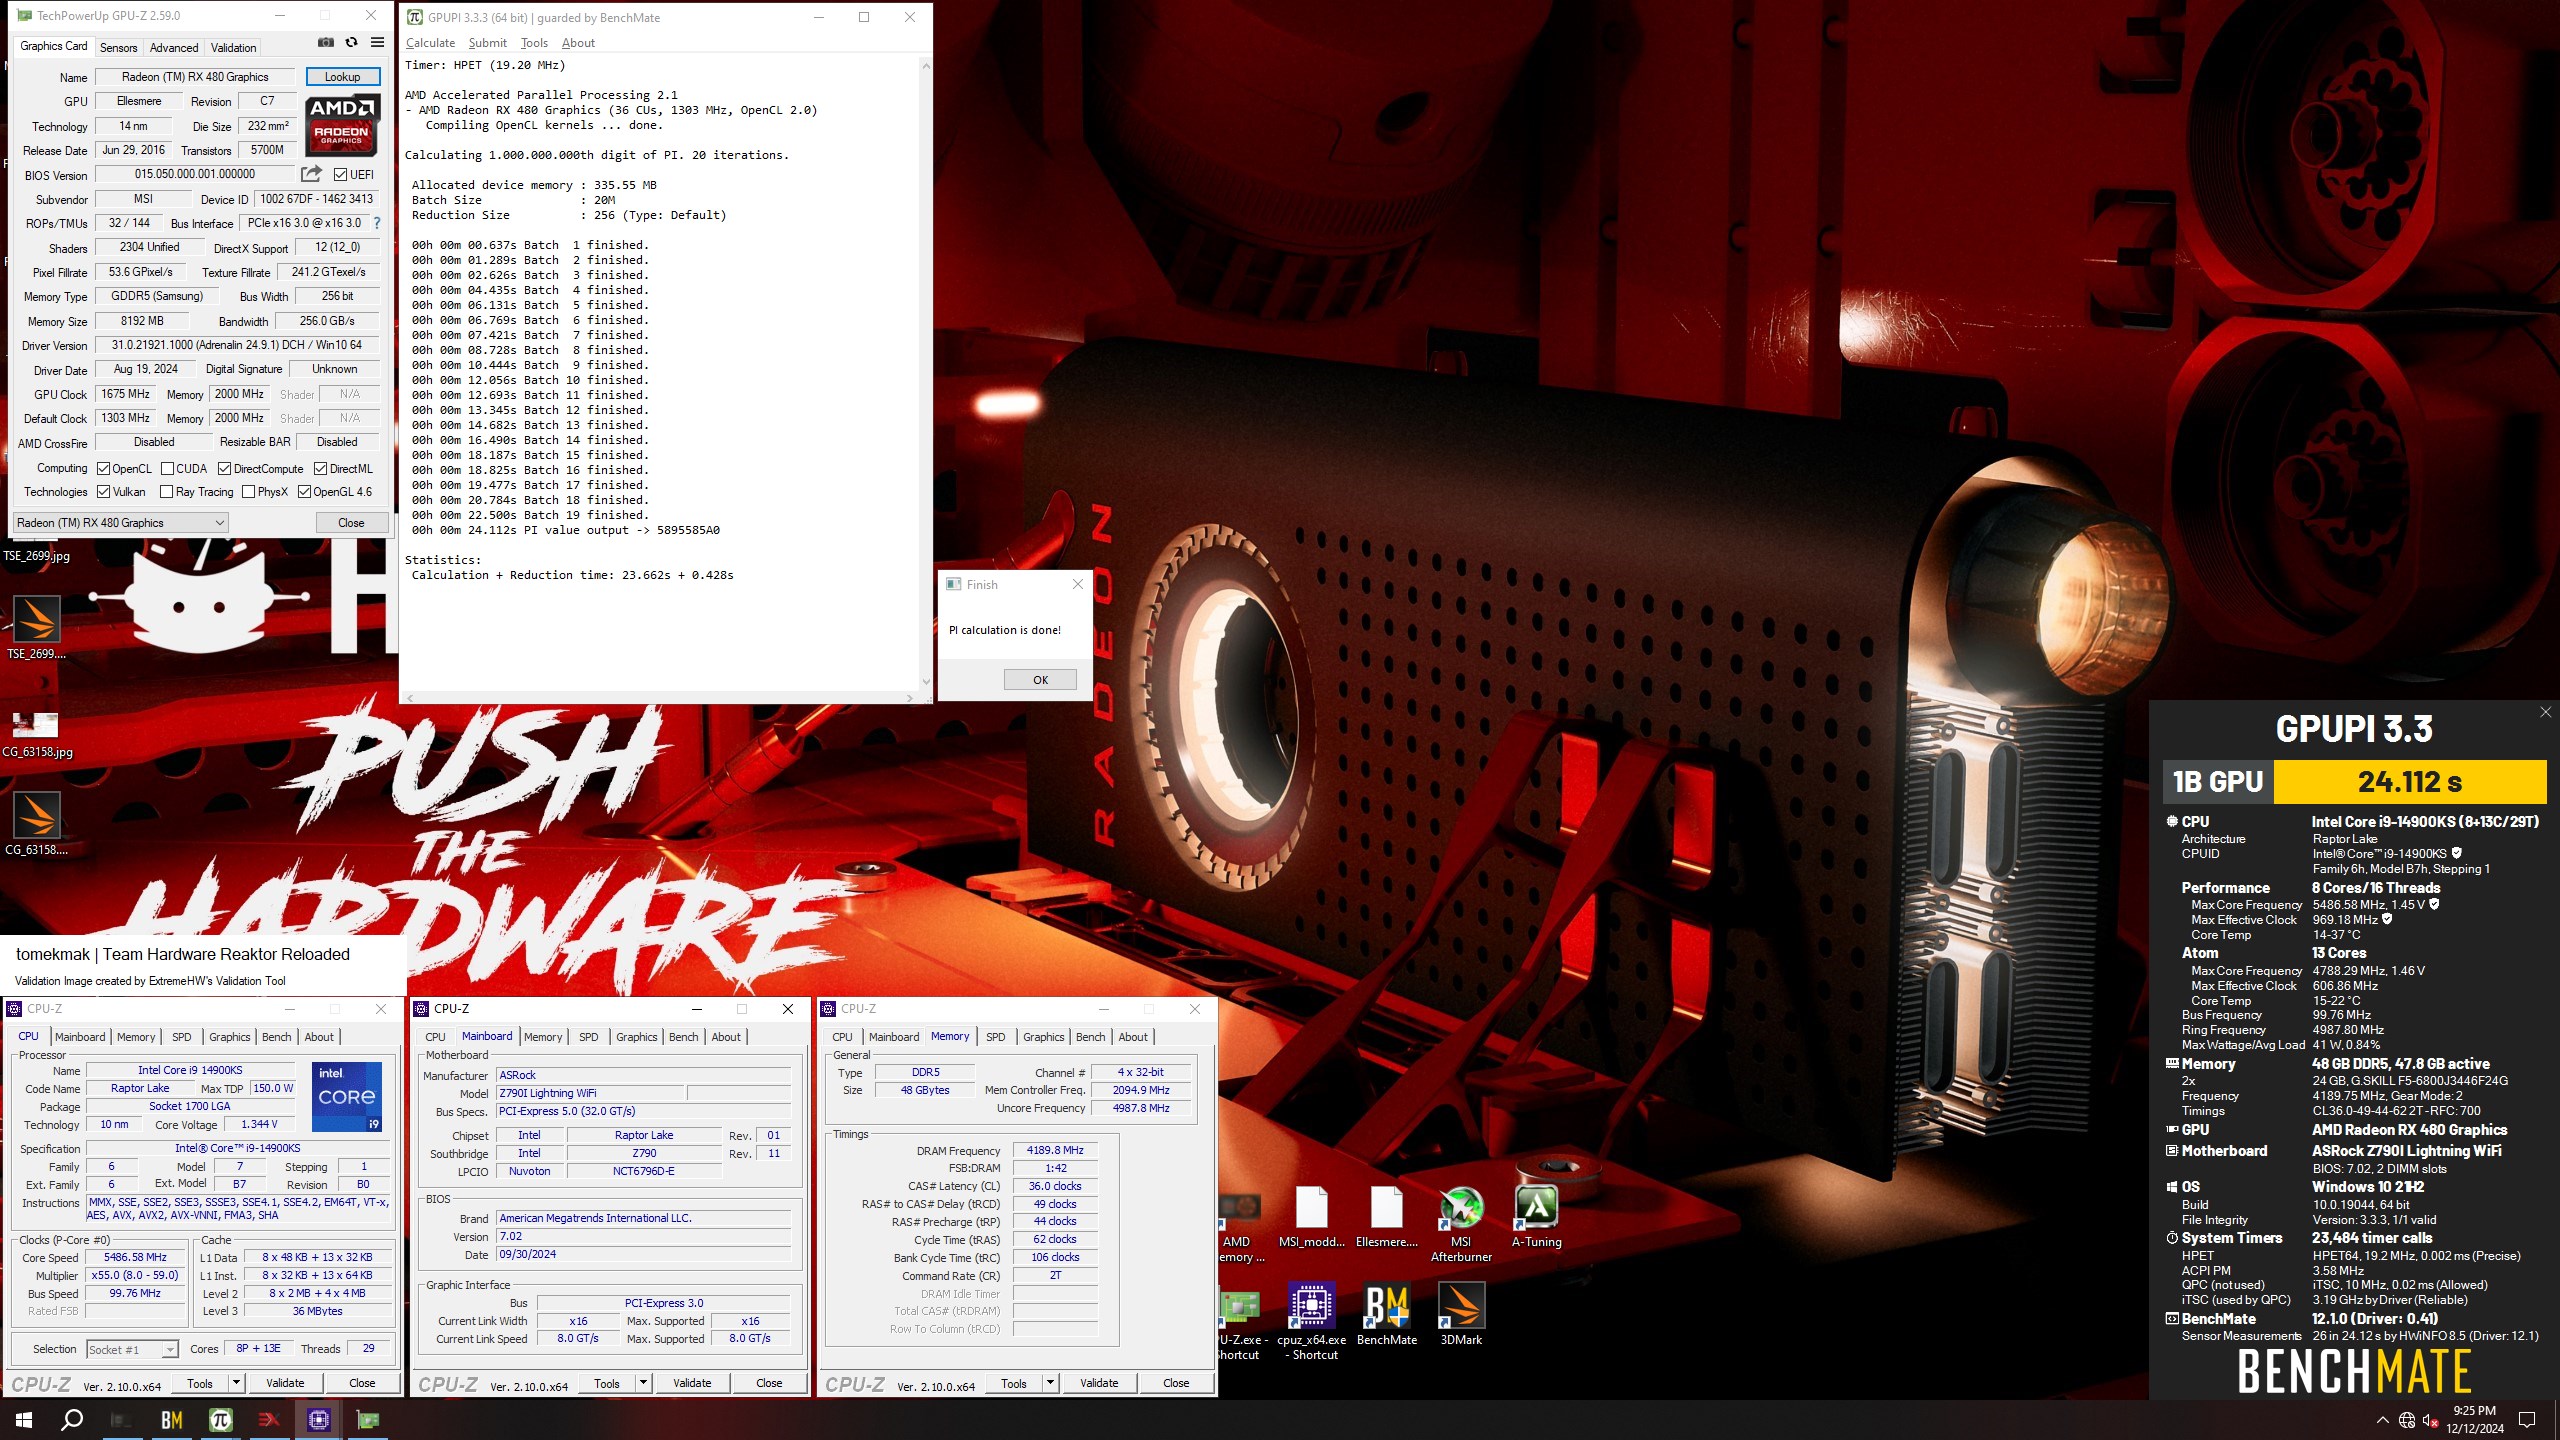Switch to the Validation tab in GPU-Z
This screenshot has width=2560, height=1440.
(233, 47)
